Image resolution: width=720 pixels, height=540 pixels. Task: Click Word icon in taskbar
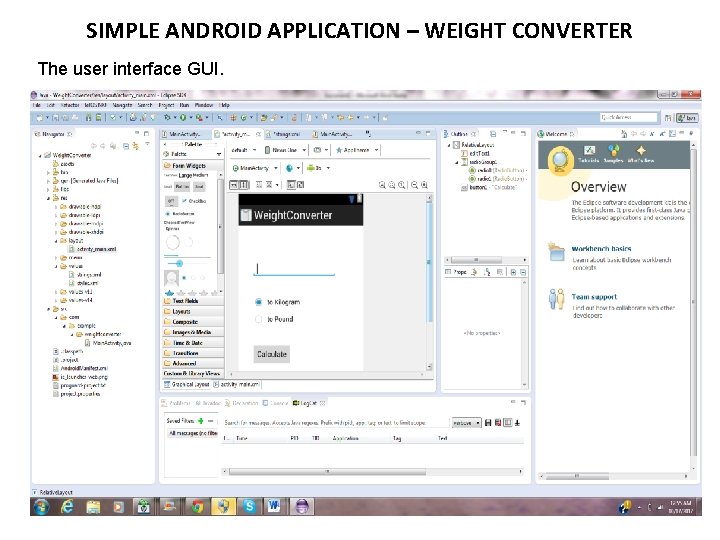pyautogui.click(x=274, y=506)
